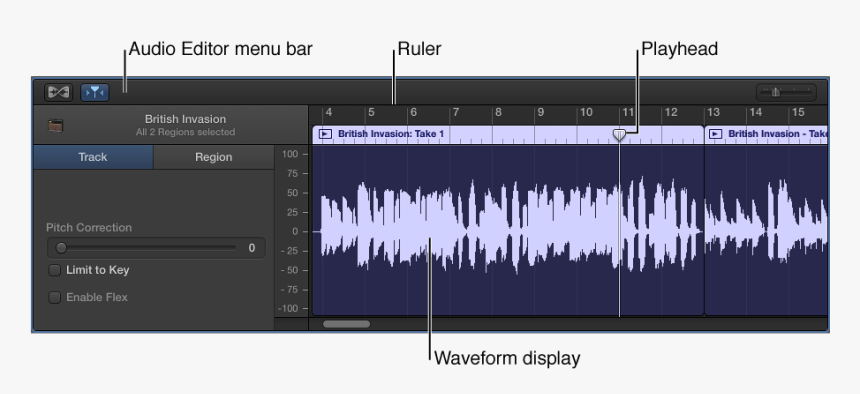Click the Flex tool icon in menu bar
This screenshot has width=860, height=394.
58,93
